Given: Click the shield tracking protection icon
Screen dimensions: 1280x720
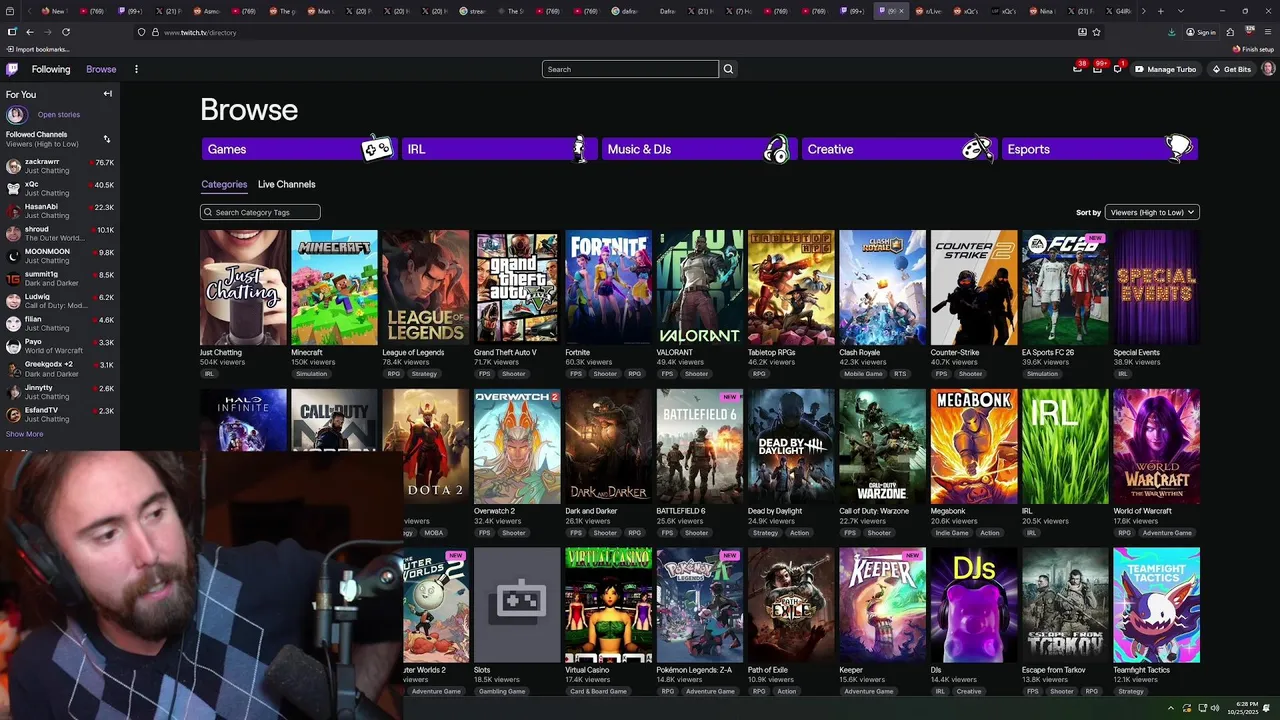Looking at the screenshot, I should pyautogui.click(x=141, y=32).
